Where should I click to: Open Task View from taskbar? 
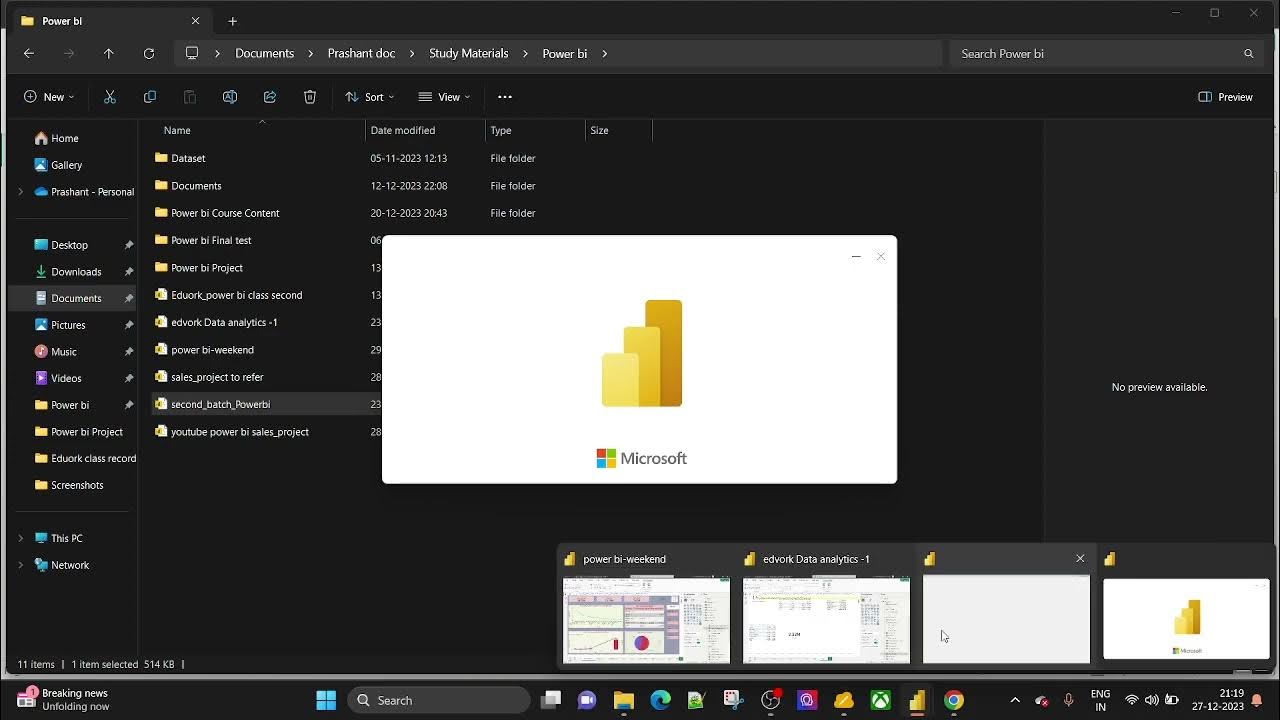coord(551,700)
